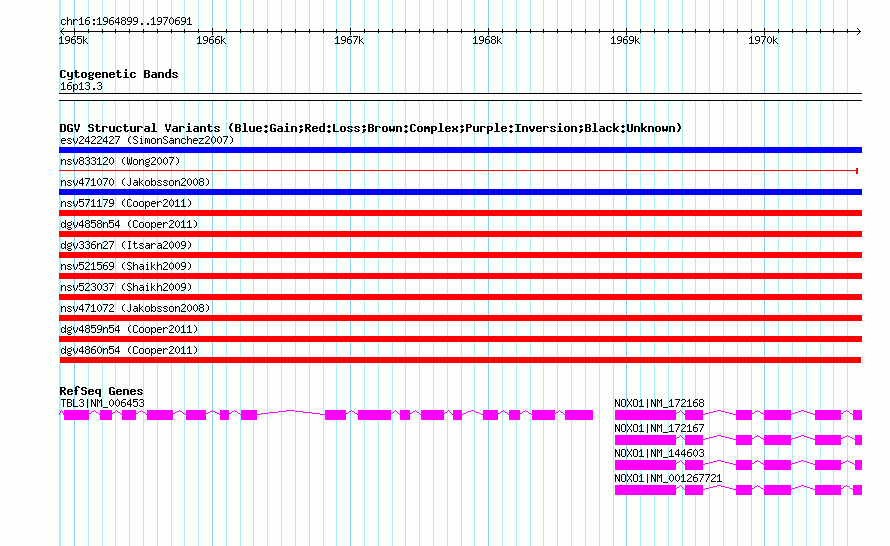Click the nsv523037 (Shaikh2009) label
This screenshot has height=546, width=890.
(126, 287)
